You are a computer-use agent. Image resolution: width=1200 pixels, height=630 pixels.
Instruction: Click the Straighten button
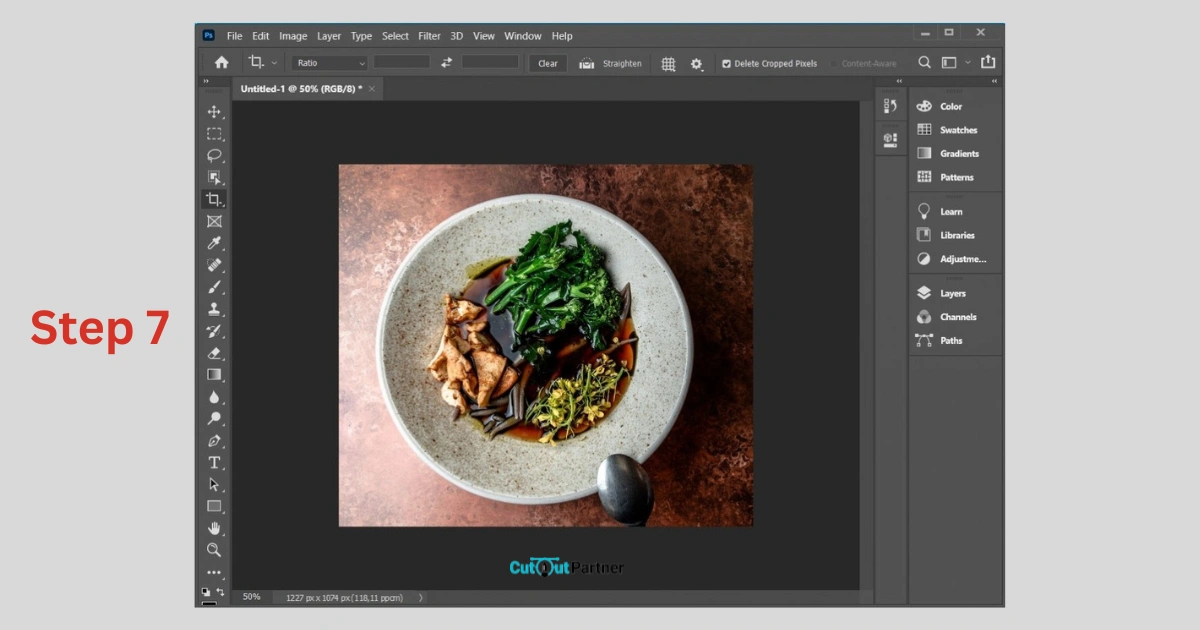tap(611, 63)
